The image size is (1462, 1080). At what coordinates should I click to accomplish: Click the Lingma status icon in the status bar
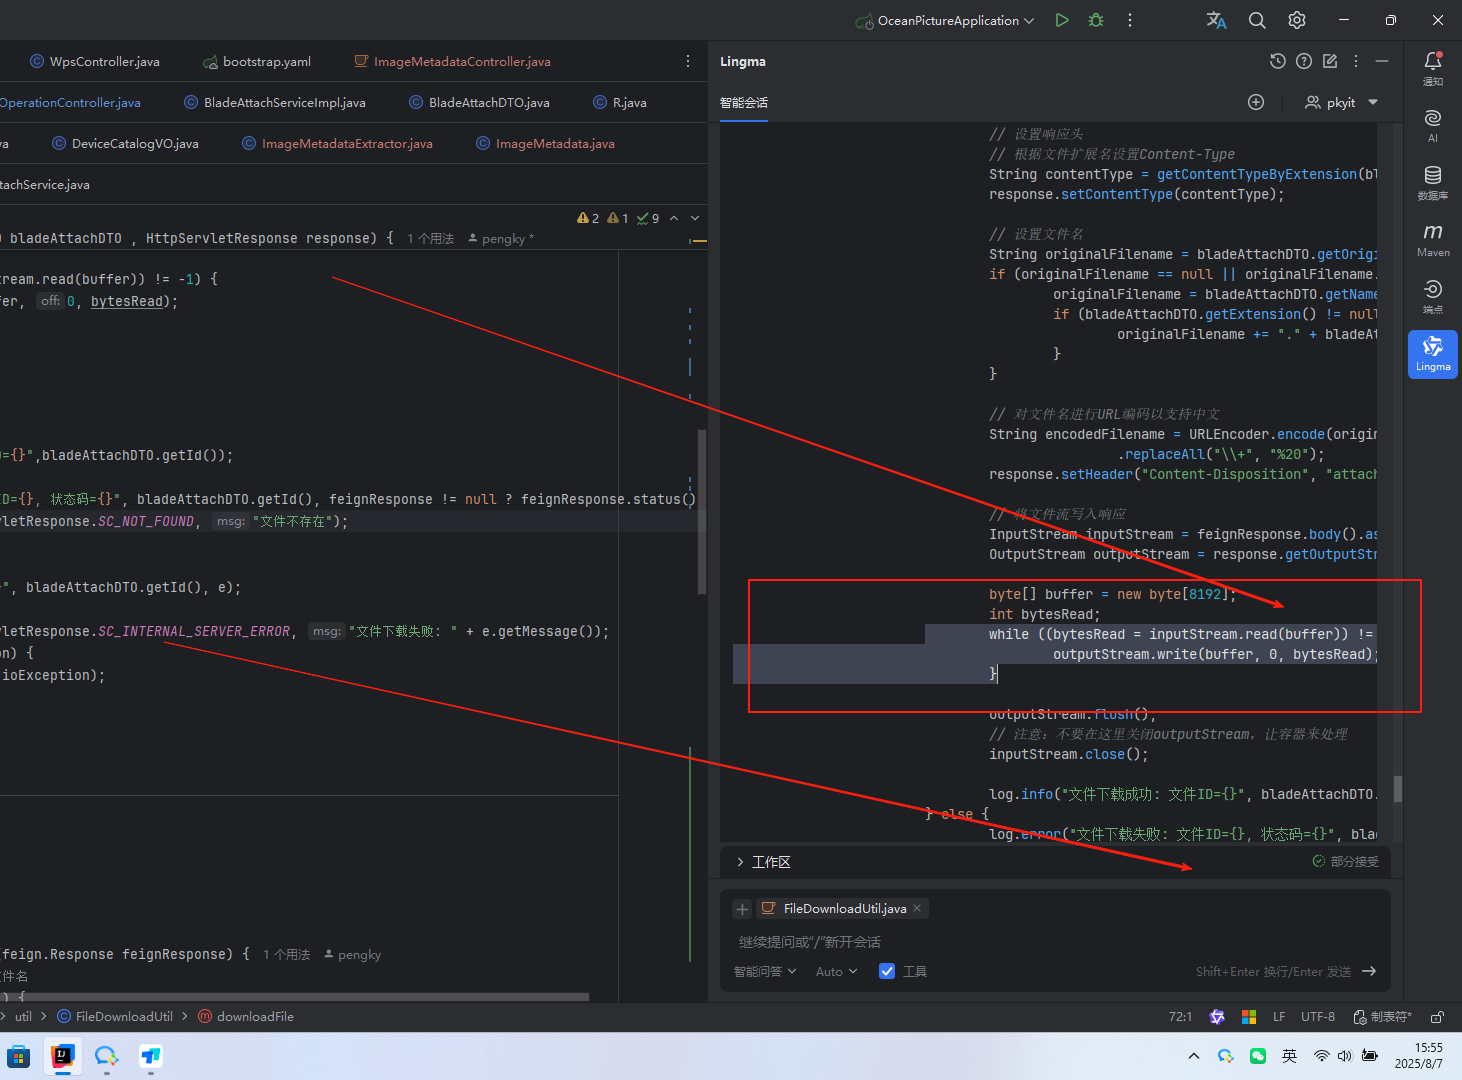[x=1217, y=1017]
